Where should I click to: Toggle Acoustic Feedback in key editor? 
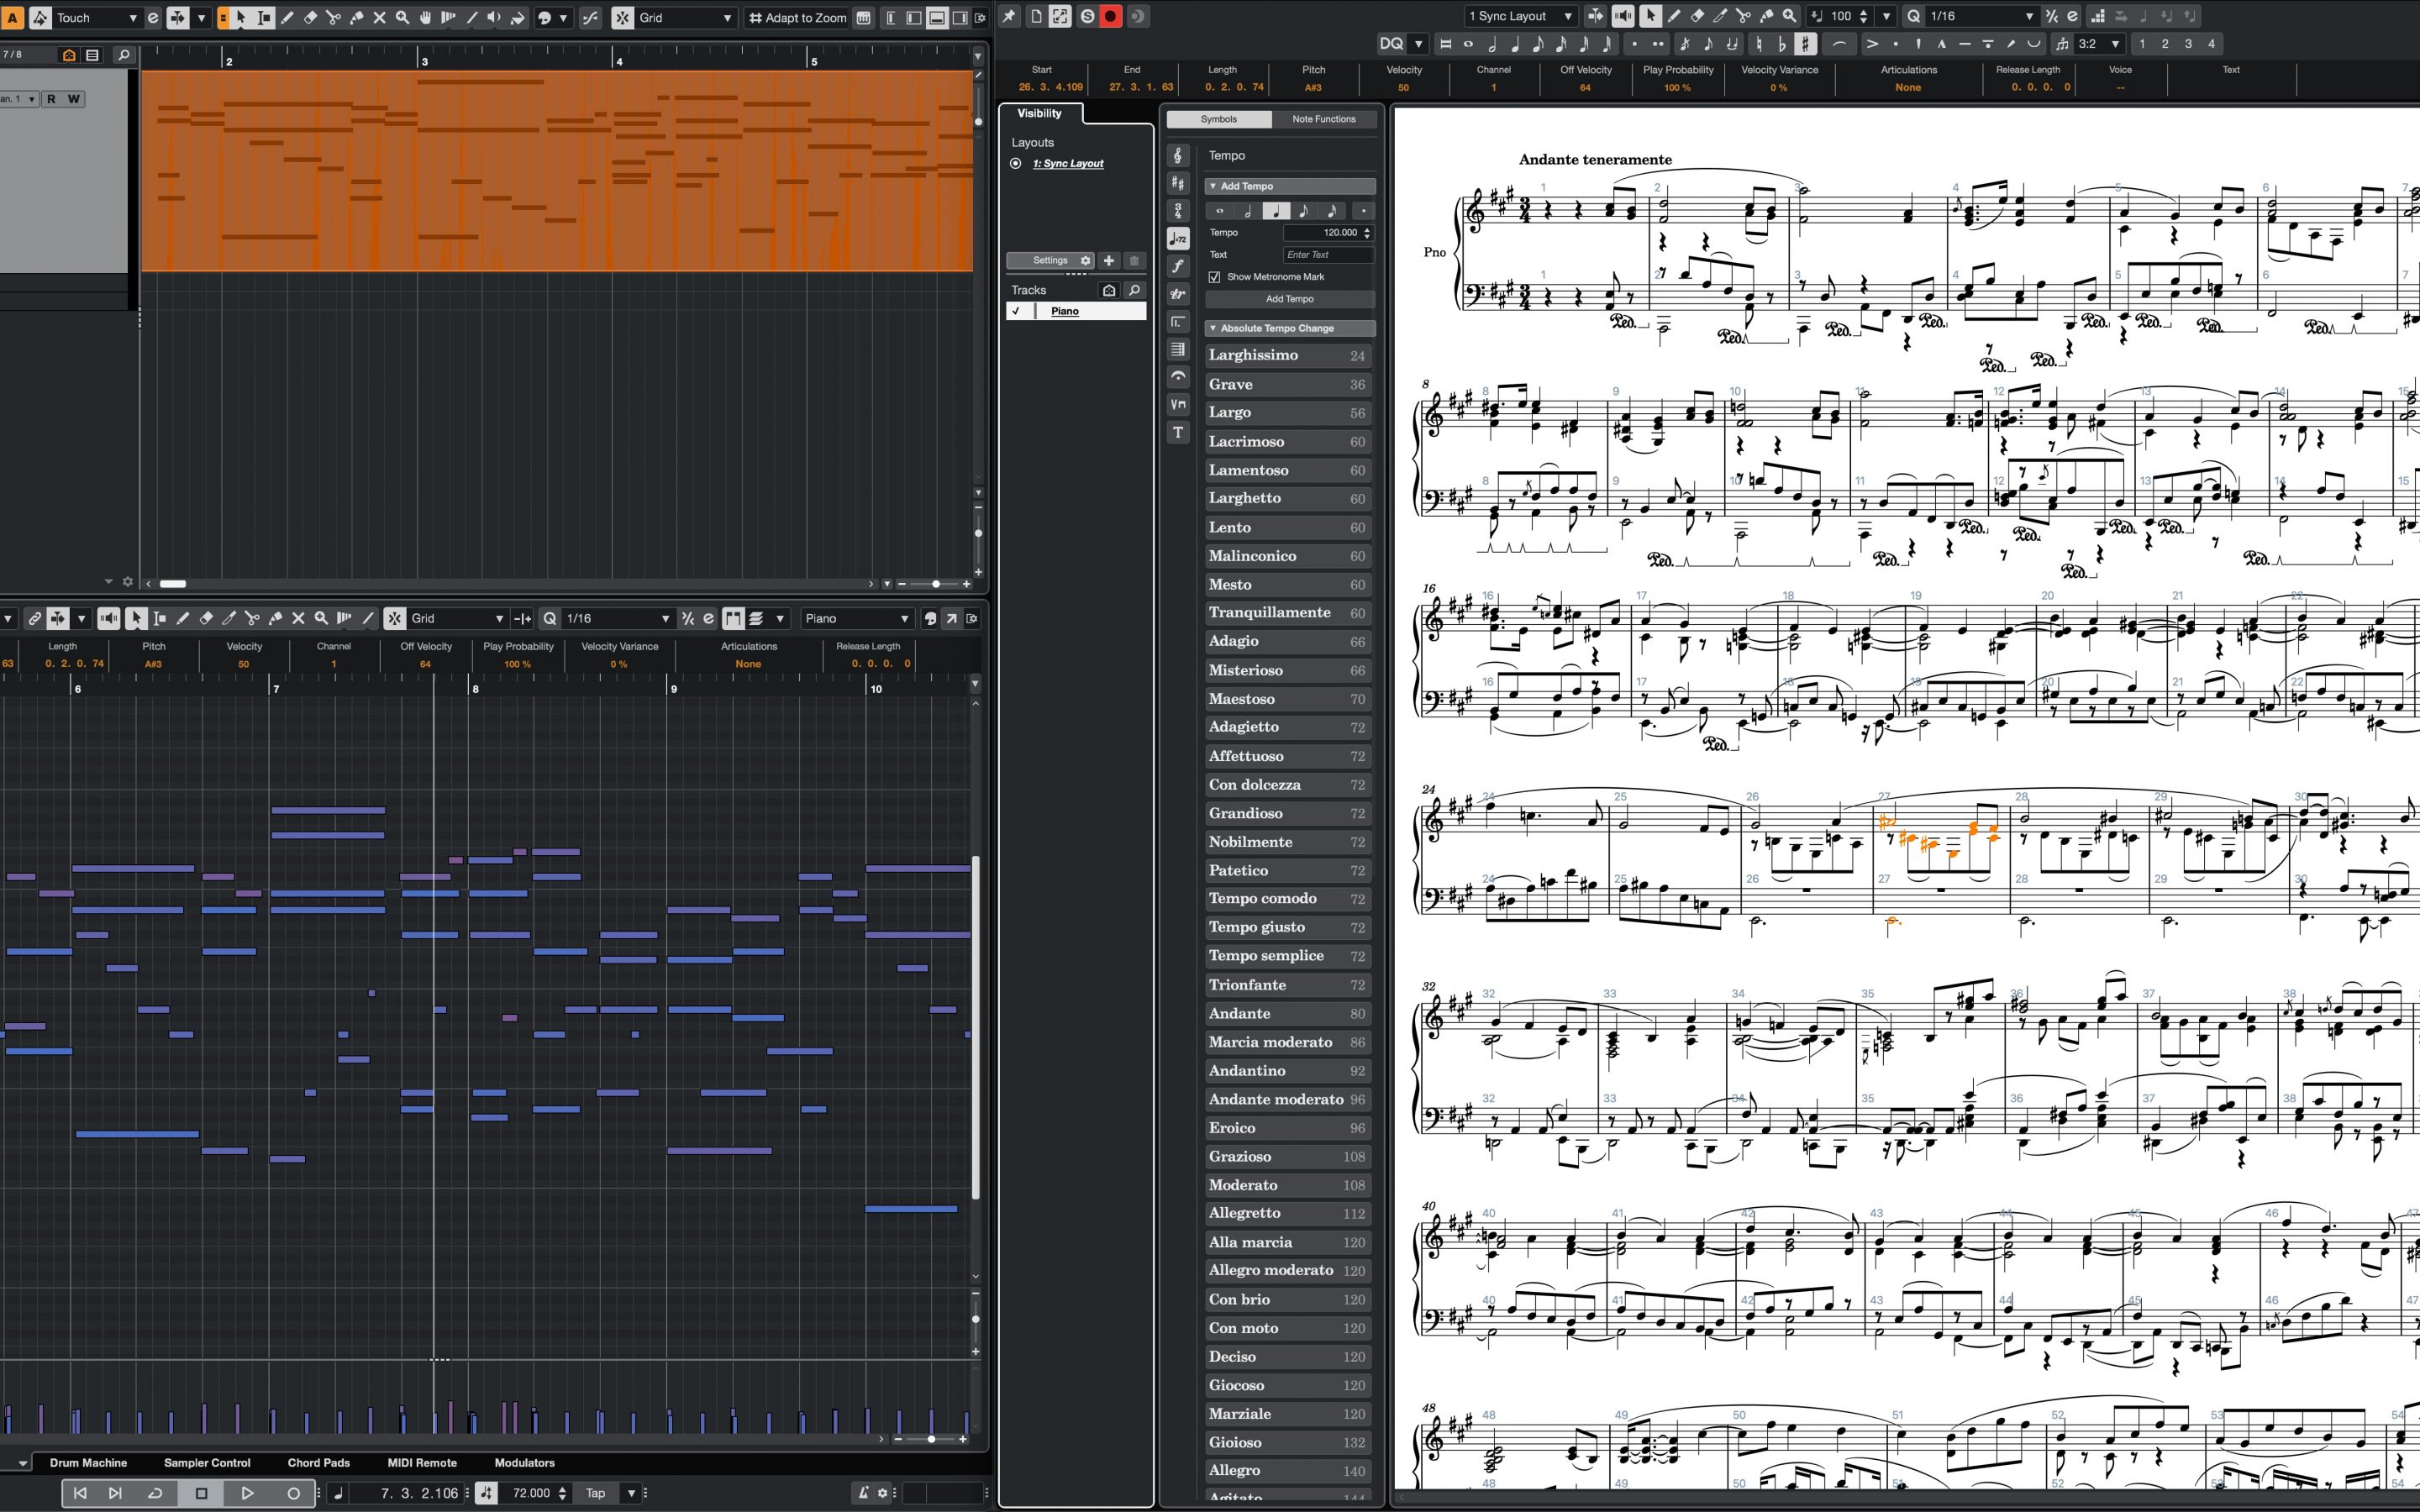[109, 618]
